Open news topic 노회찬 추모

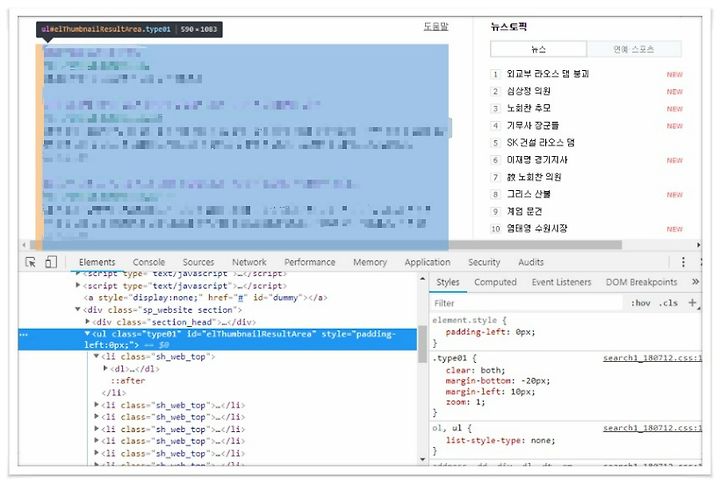[x=529, y=108]
